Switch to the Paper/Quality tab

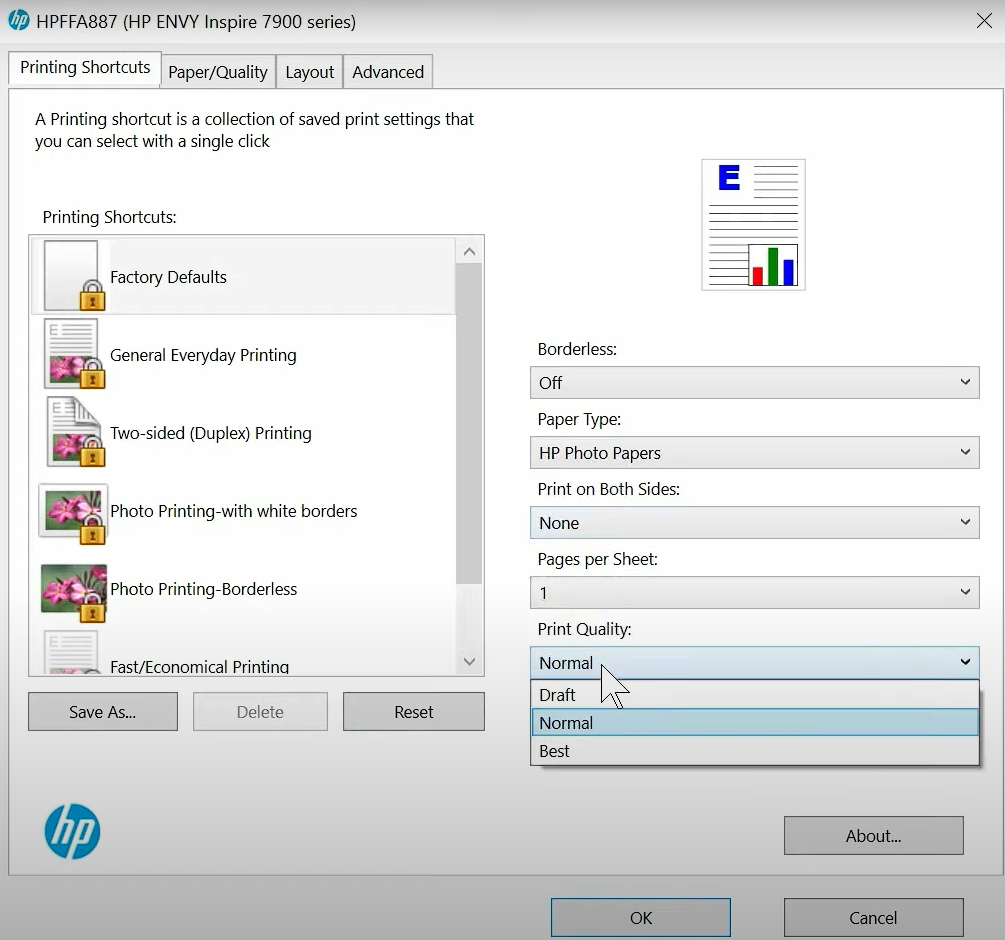pyautogui.click(x=218, y=72)
